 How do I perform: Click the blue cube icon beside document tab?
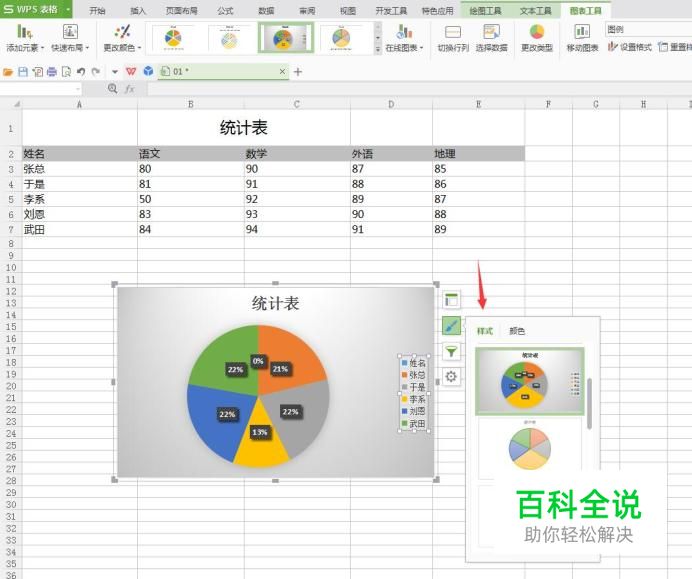tap(149, 71)
